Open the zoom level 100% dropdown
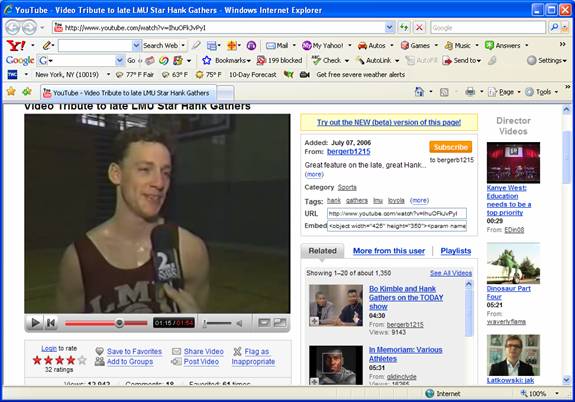575x402 pixels. [557, 394]
